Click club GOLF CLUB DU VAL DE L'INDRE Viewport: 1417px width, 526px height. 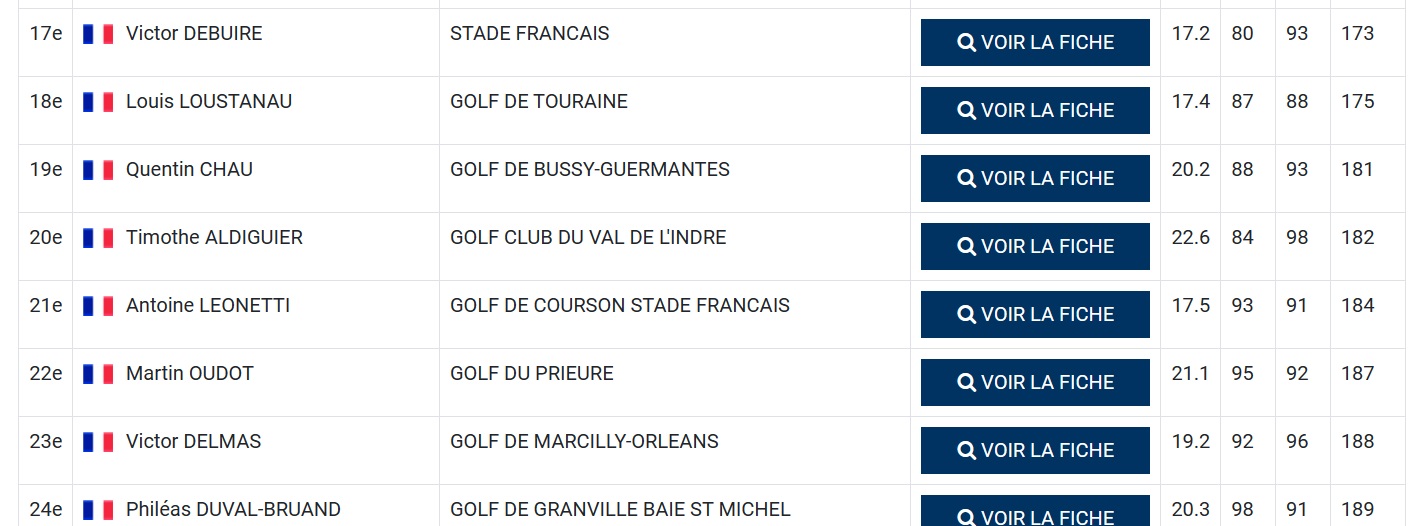(588, 238)
